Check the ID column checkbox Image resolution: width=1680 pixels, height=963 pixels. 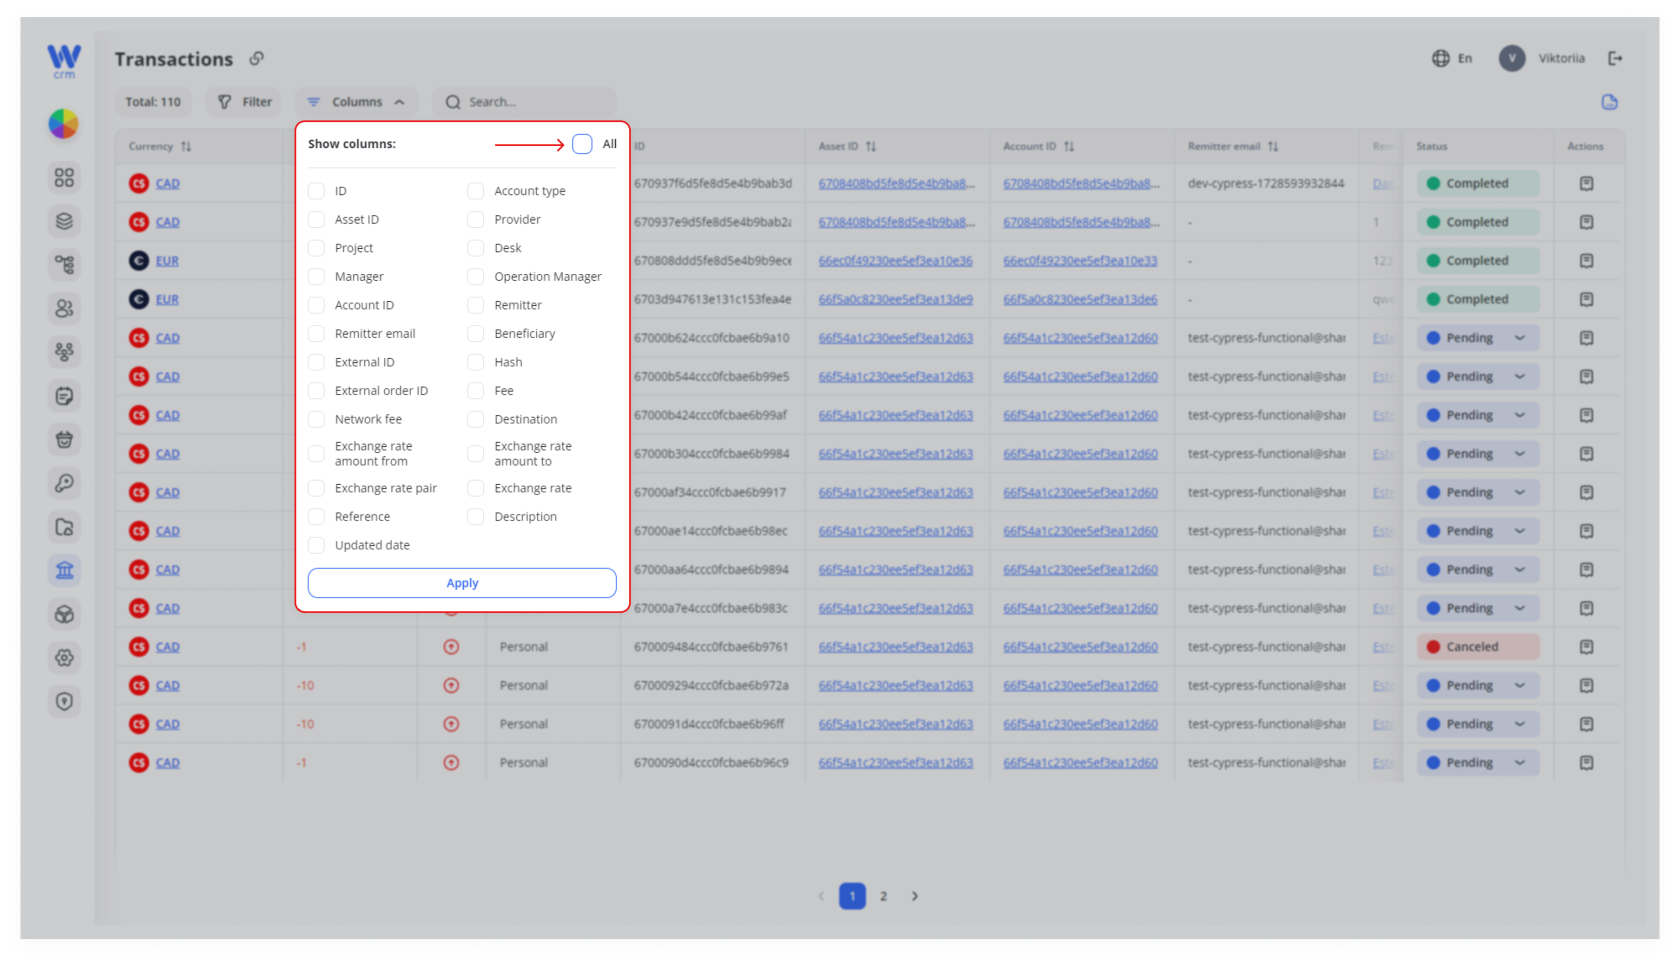pos(316,191)
